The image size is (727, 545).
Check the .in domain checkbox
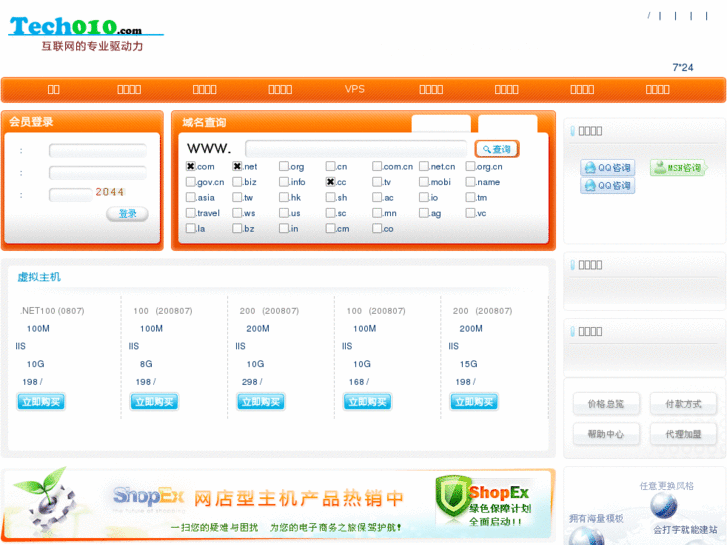point(284,228)
